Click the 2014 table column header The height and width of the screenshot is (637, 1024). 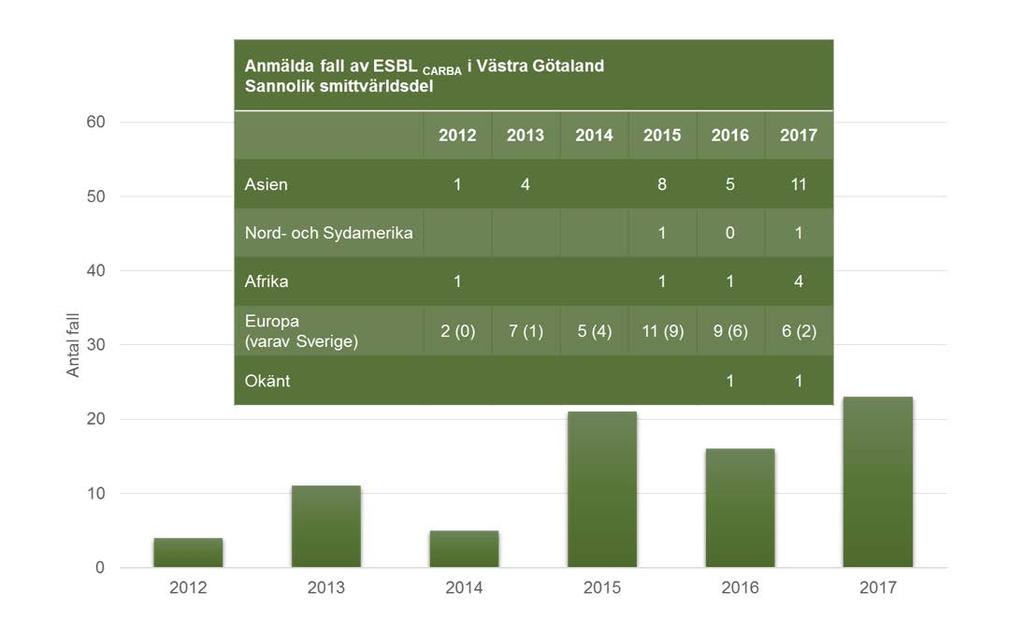click(594, 135)
